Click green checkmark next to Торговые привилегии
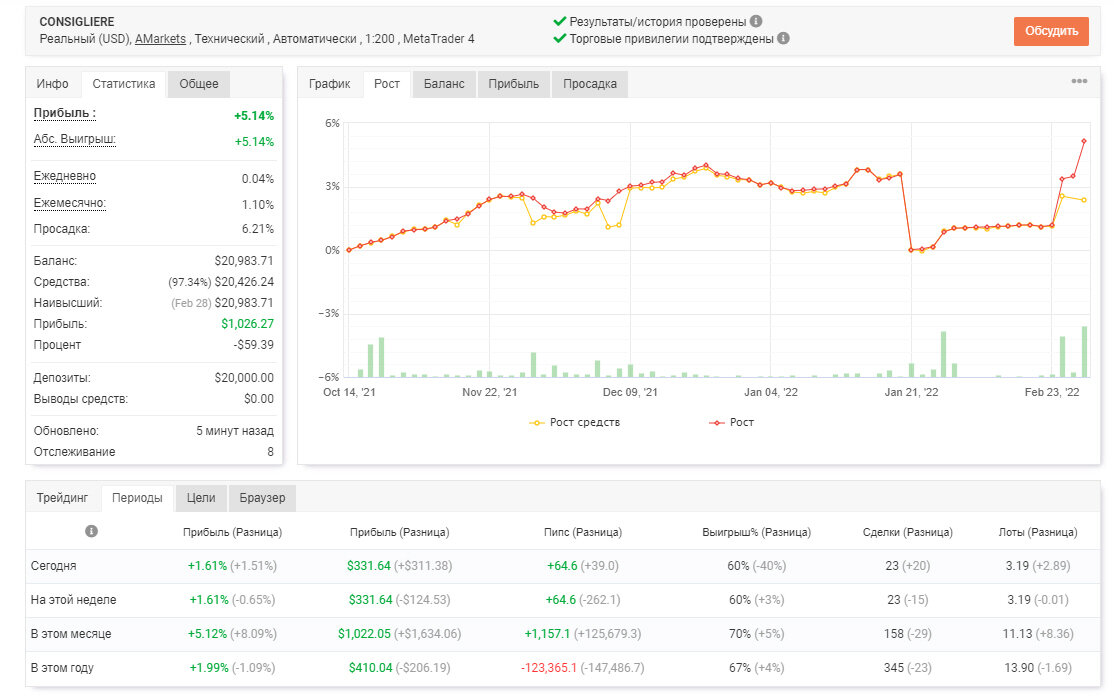This screenshot has width=1114, height=698. click(559, 38)
